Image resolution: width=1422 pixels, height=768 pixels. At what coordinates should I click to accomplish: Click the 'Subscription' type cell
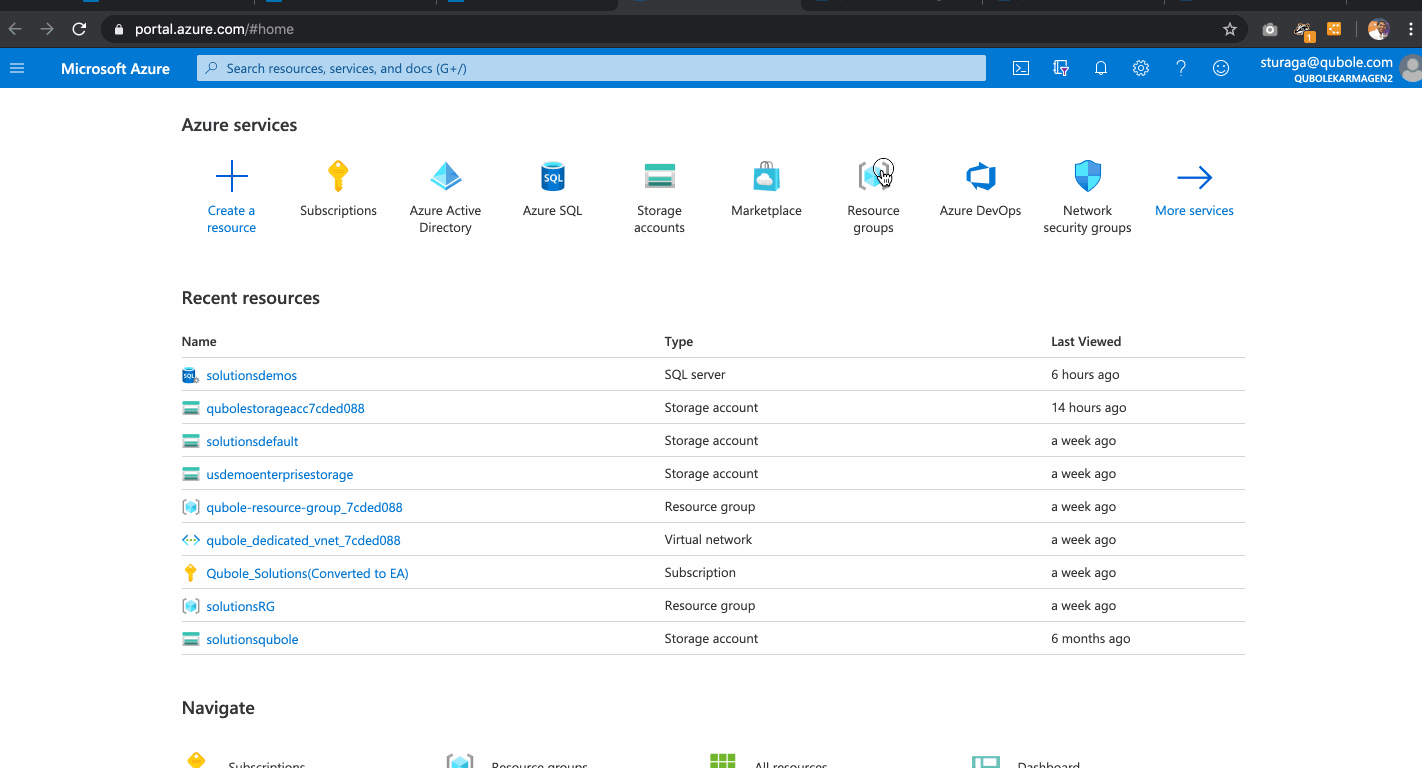pyautogui.click(x=700, y=573)
